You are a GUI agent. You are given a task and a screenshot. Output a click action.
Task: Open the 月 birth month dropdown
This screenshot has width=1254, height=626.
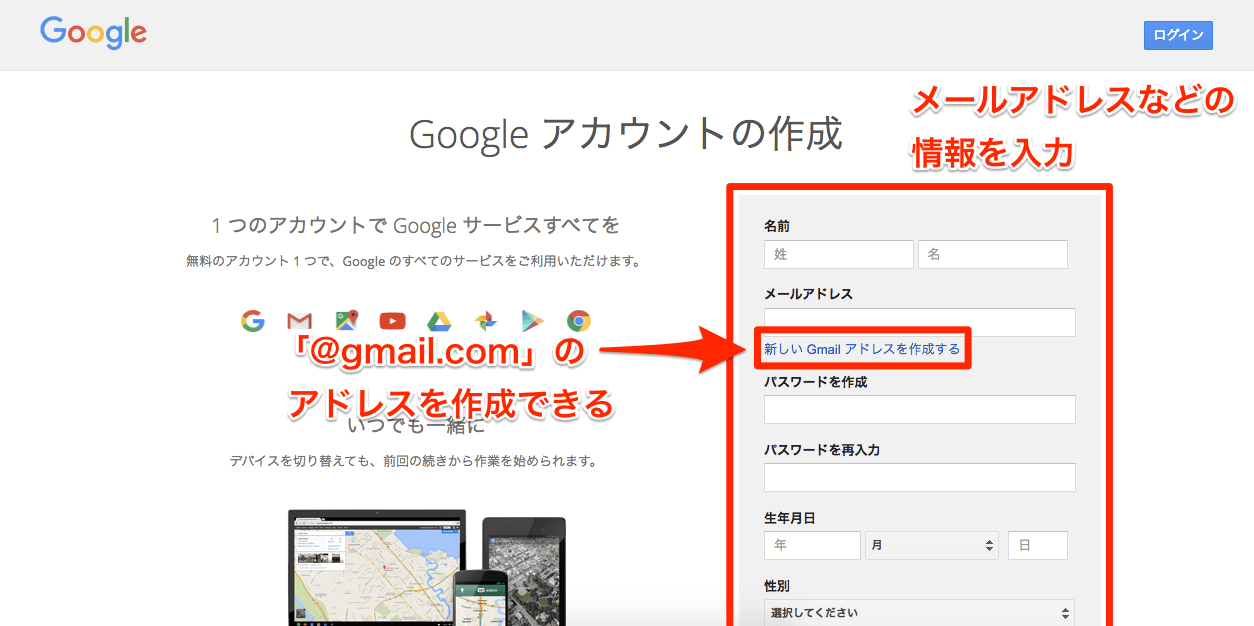[933, 545]
